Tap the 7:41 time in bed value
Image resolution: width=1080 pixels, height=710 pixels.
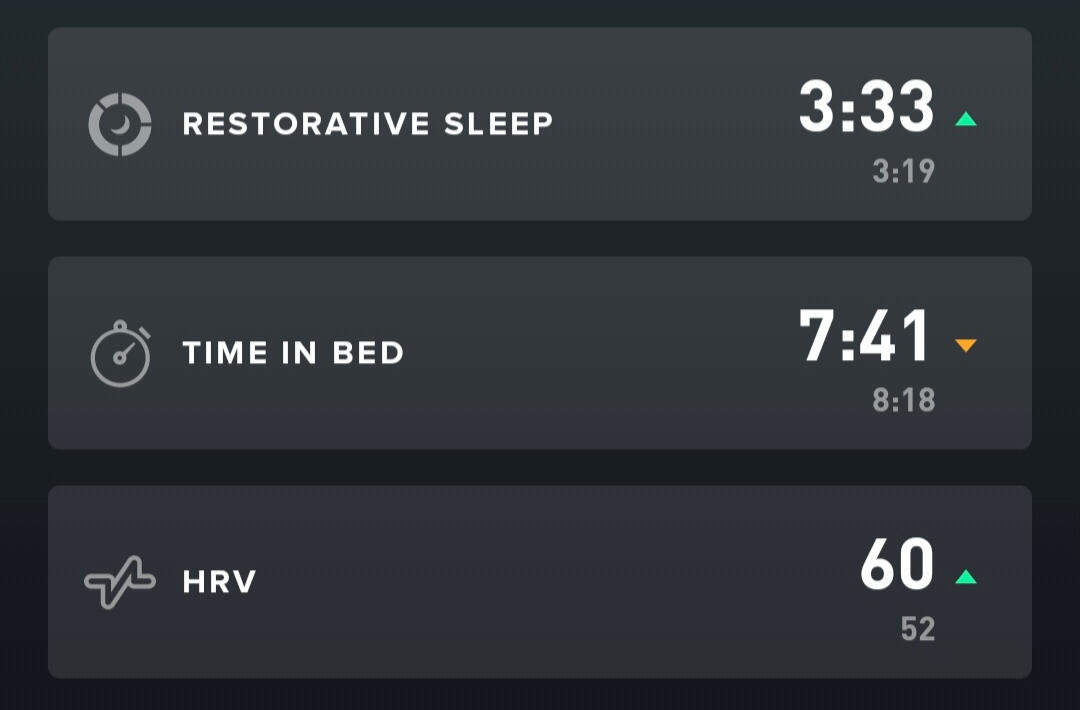click(x=866, y=337)
